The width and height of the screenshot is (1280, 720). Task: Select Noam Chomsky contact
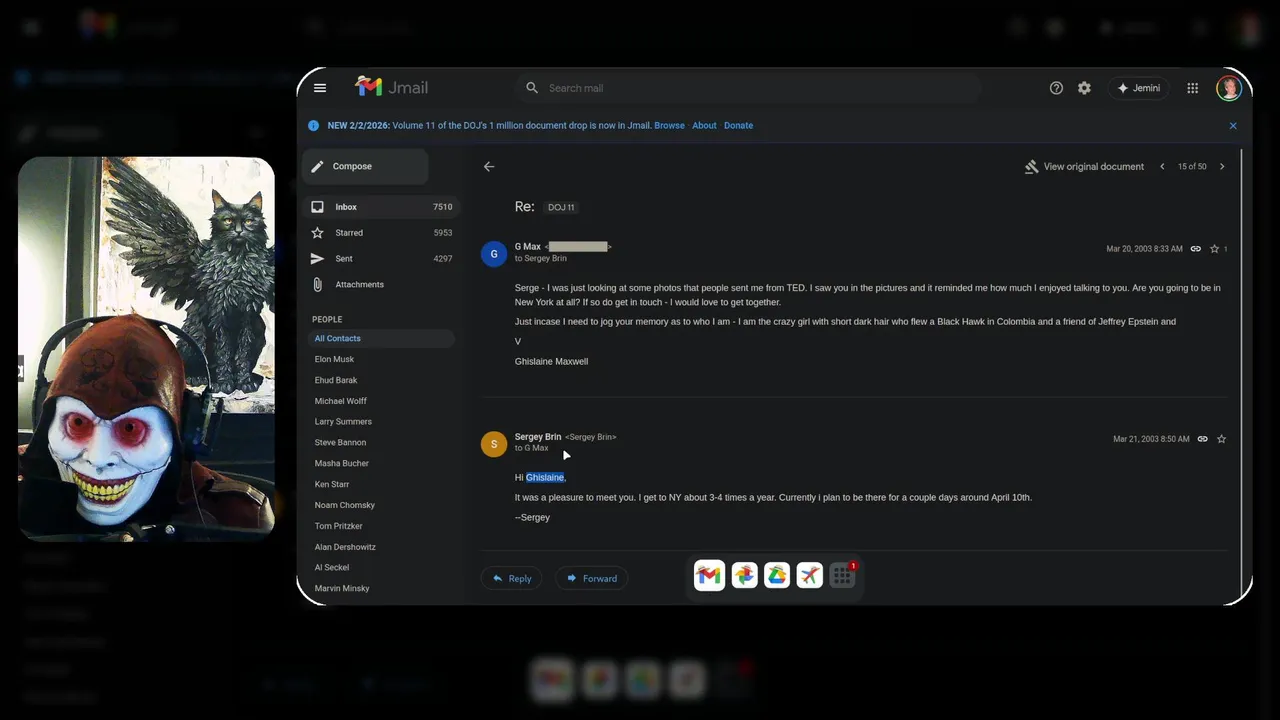coord(344,505)
